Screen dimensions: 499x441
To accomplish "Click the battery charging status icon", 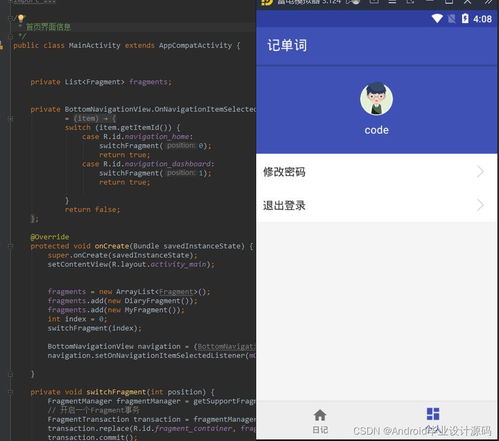I will tap(465, 18).
